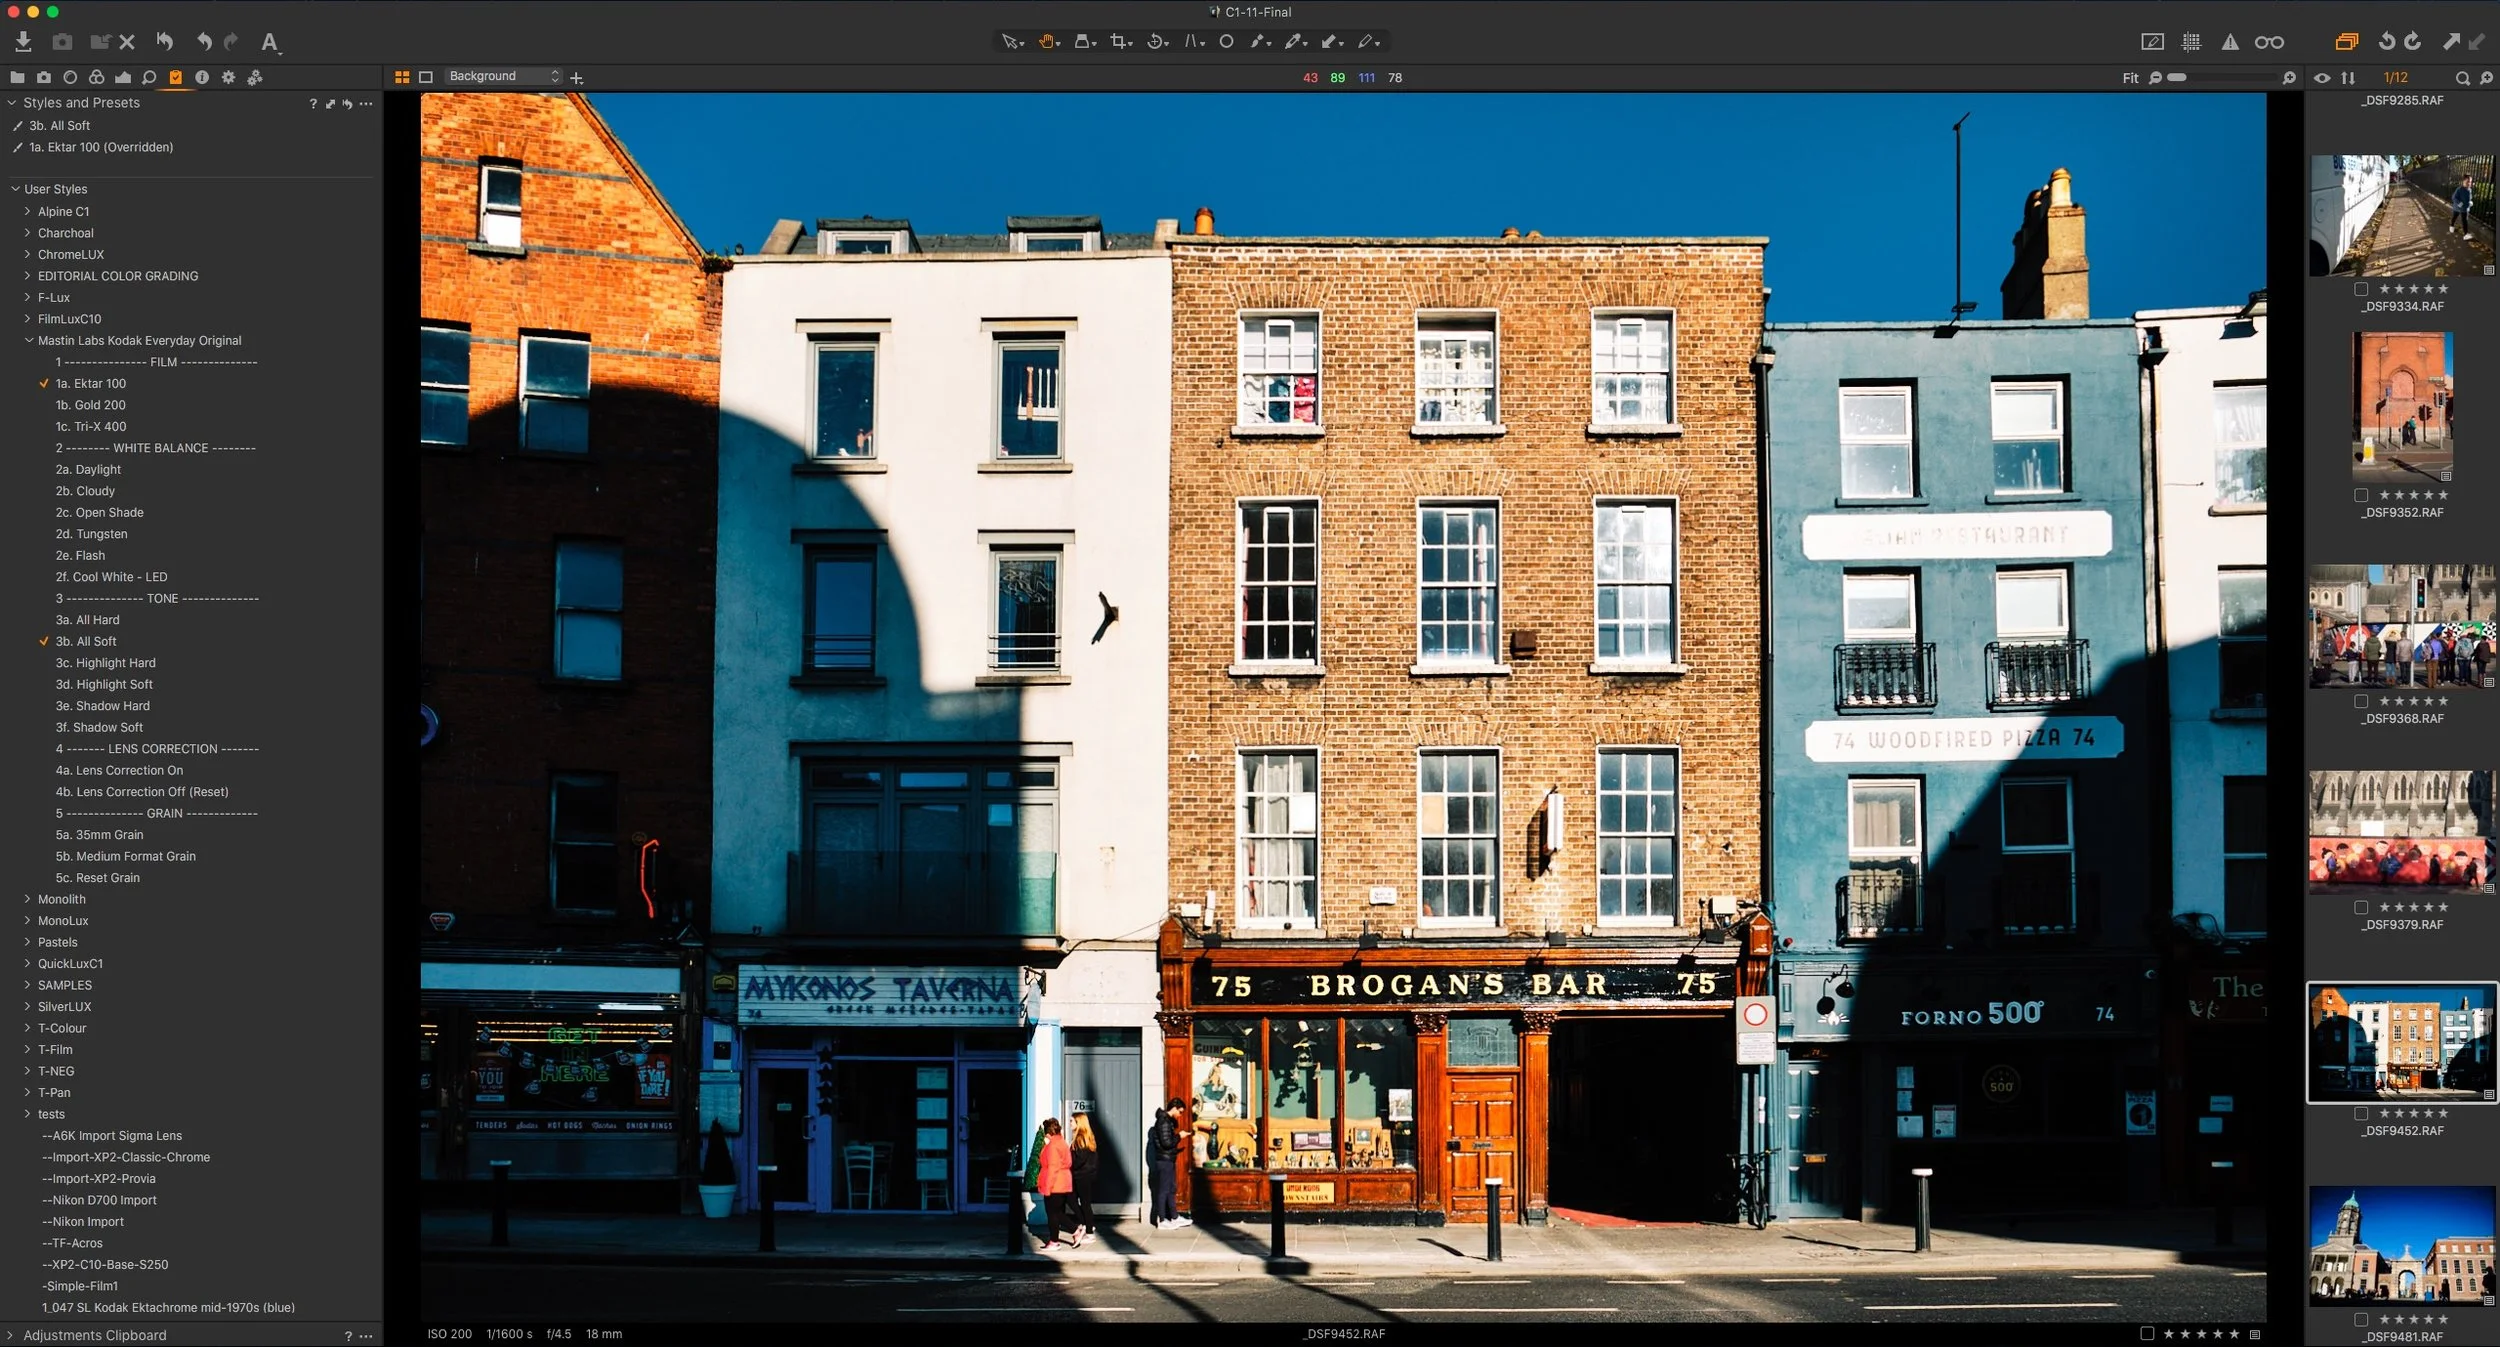
Task: Open the Output gear tool tab
Action: (228, 77)
